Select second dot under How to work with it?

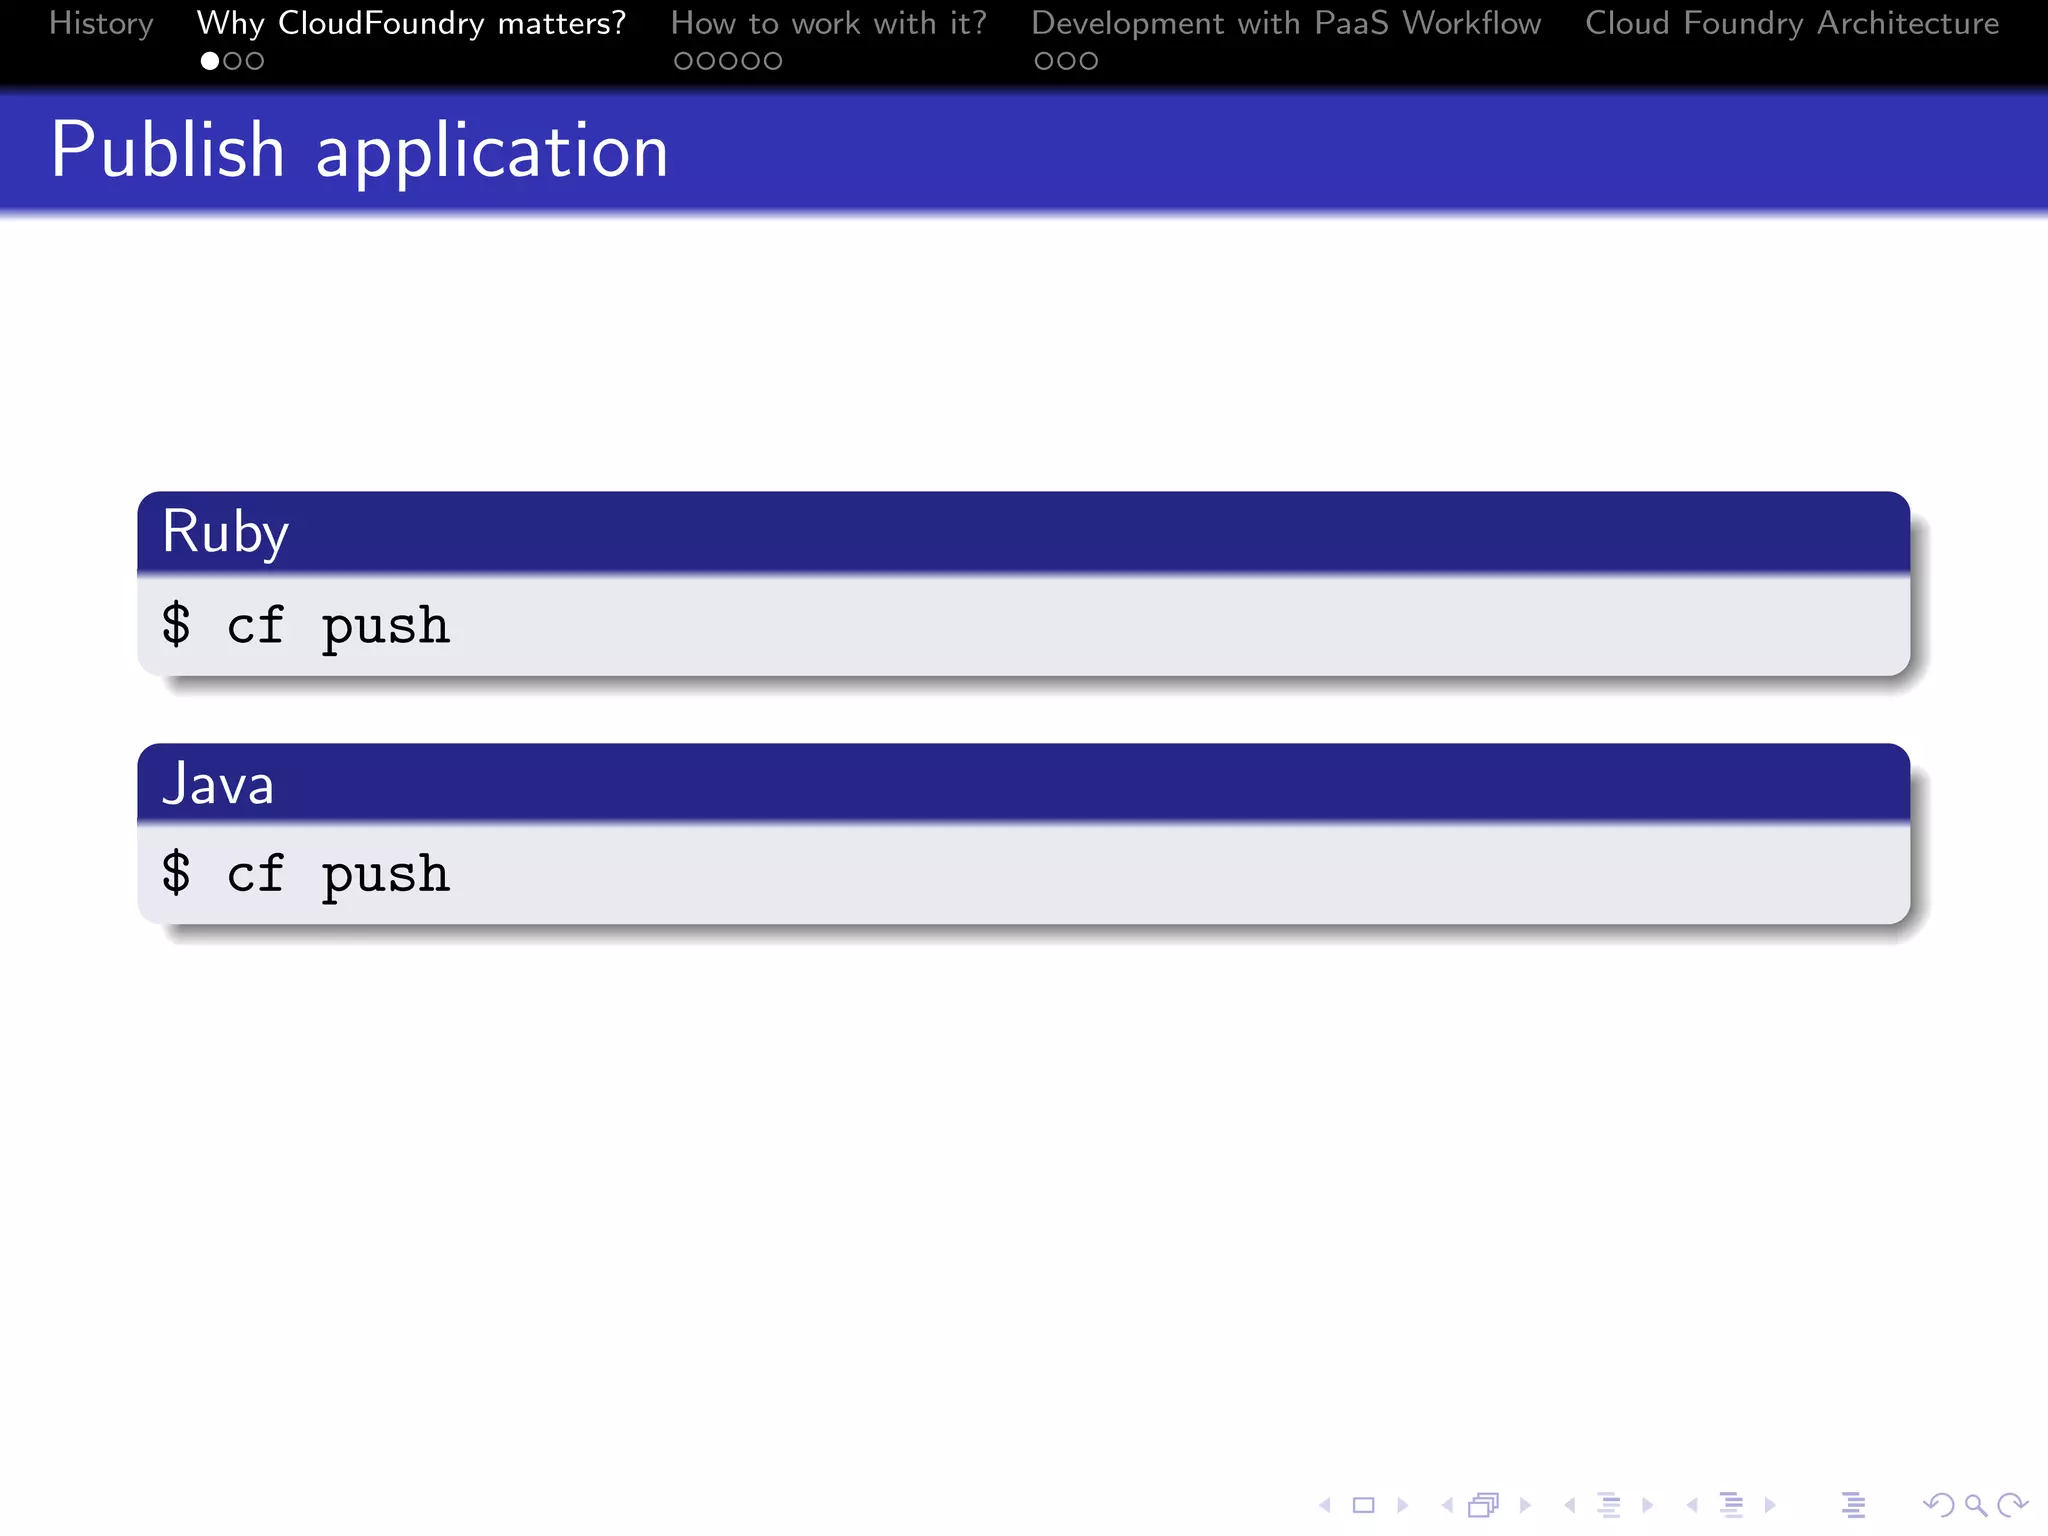(x=706, y=61)
